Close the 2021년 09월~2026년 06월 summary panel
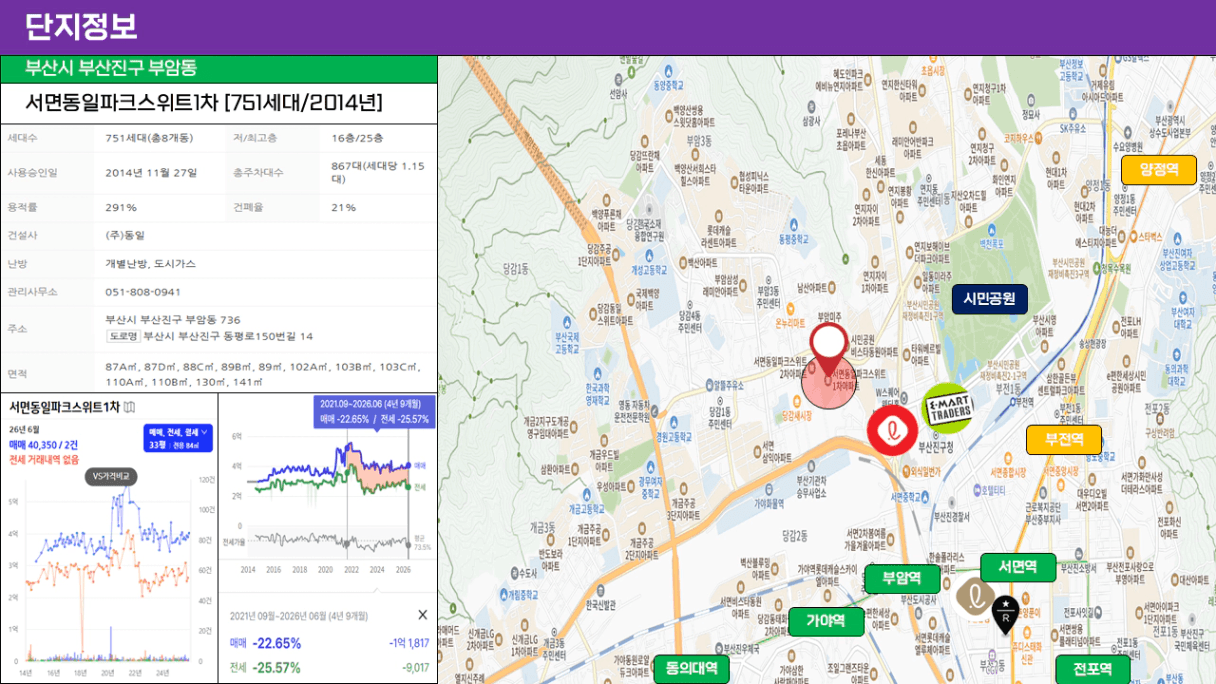The width and height of the screenshot is (1216, 684). click(x=422, y=615)
